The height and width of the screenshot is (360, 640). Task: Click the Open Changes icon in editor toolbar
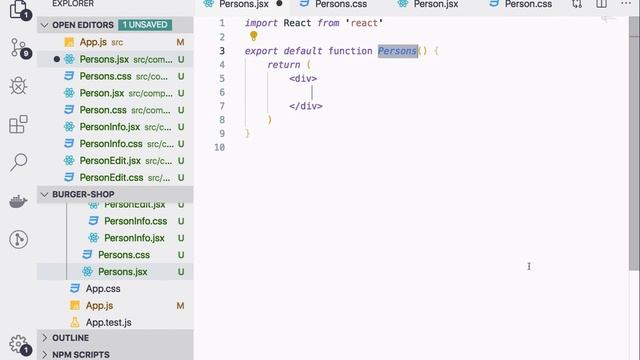tap(577, 4)
